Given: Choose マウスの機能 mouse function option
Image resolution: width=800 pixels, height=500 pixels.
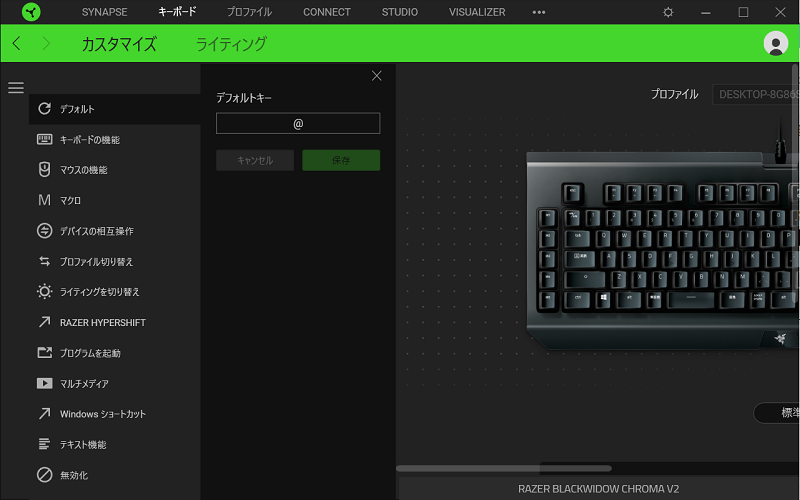Looking at the screenshot, I should tap(115, 170).
